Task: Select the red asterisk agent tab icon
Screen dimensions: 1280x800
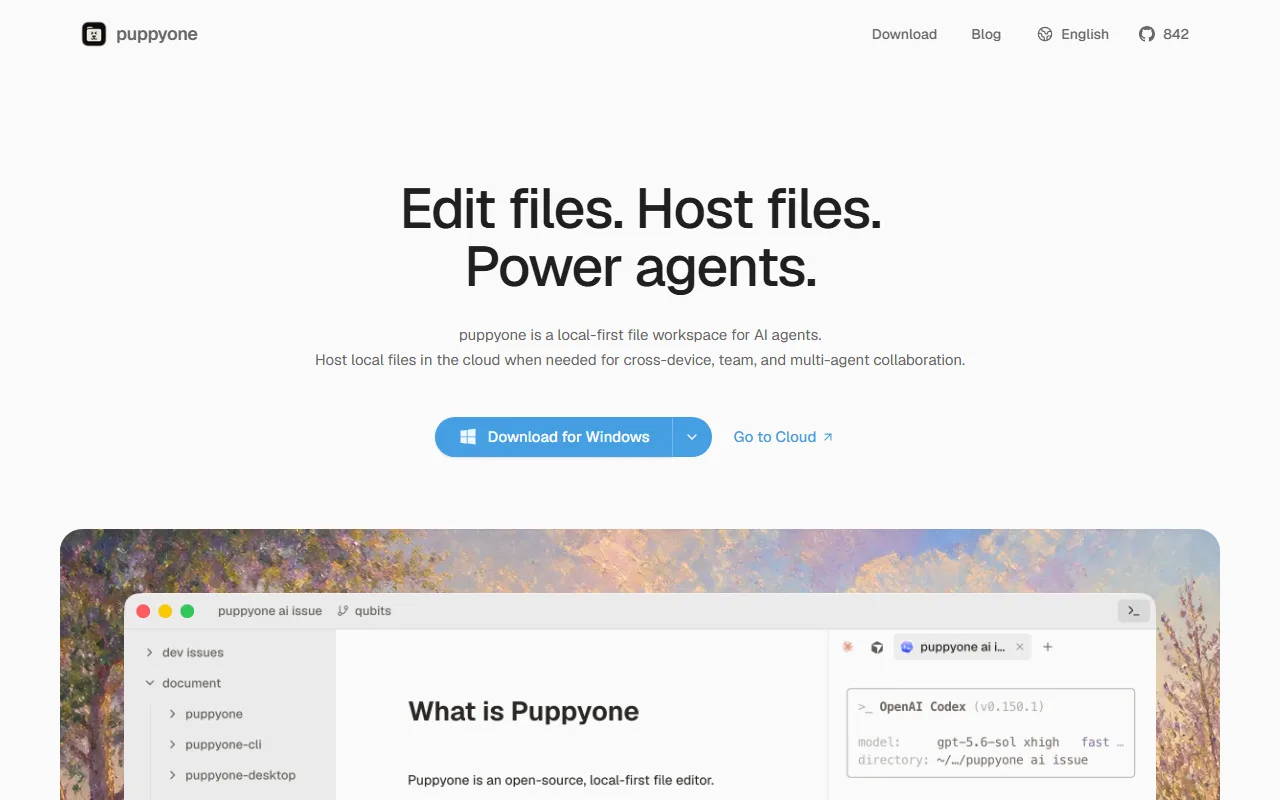Action: [848, 647]
